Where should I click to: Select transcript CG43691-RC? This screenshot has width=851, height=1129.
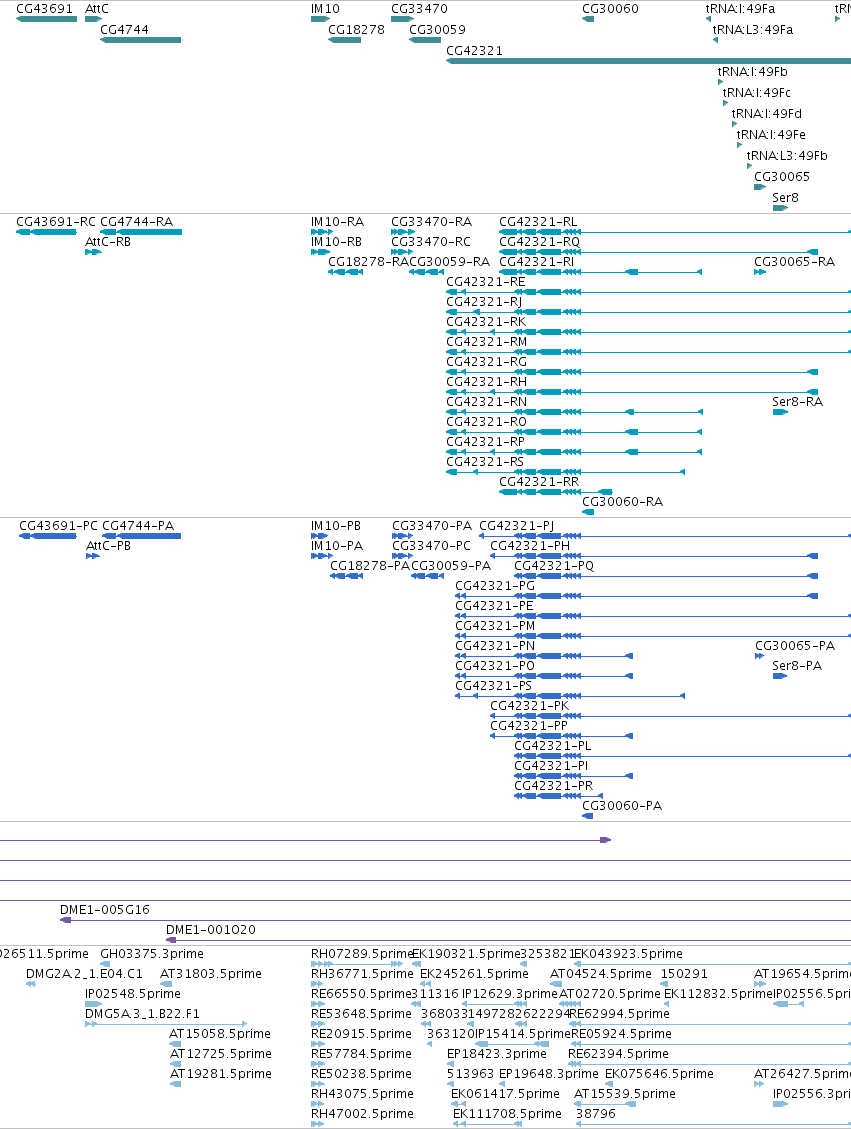click(x=46, y=232)
